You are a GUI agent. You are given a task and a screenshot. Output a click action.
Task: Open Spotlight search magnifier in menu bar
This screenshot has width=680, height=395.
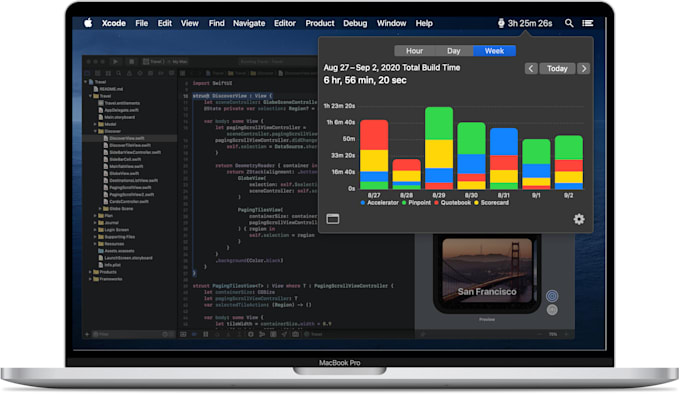[x=569, y=23]
